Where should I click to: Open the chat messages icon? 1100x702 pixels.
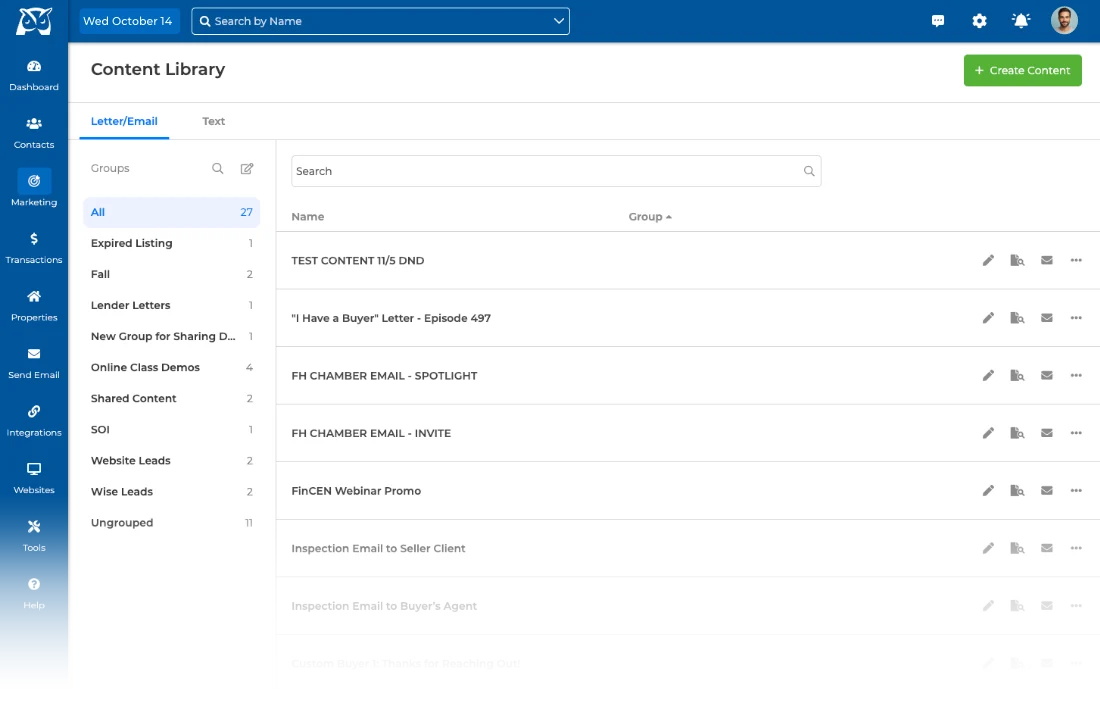(938, 21)
